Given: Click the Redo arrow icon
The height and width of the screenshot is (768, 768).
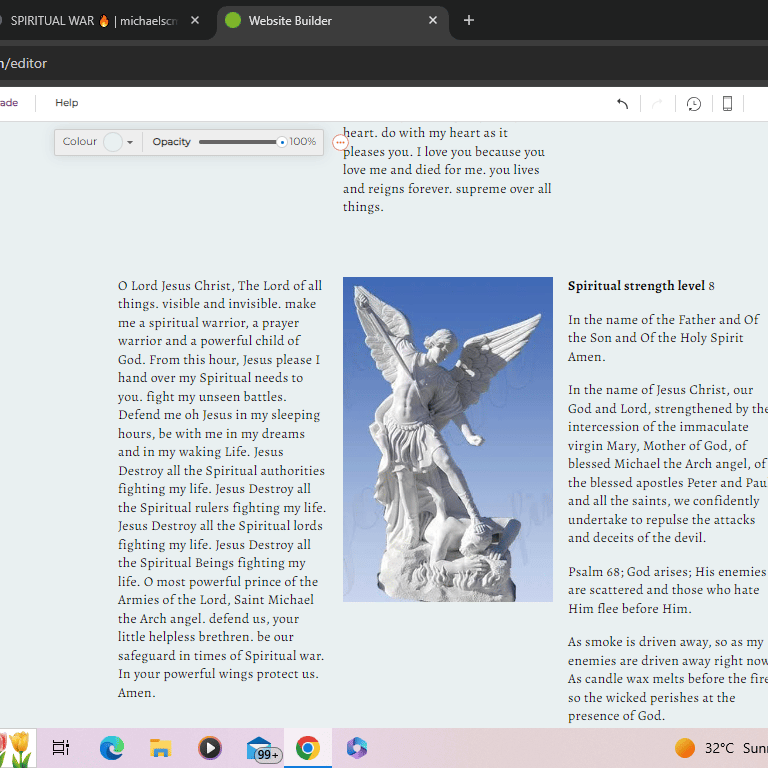Looking at the screenshot, I should pos(657,103).
